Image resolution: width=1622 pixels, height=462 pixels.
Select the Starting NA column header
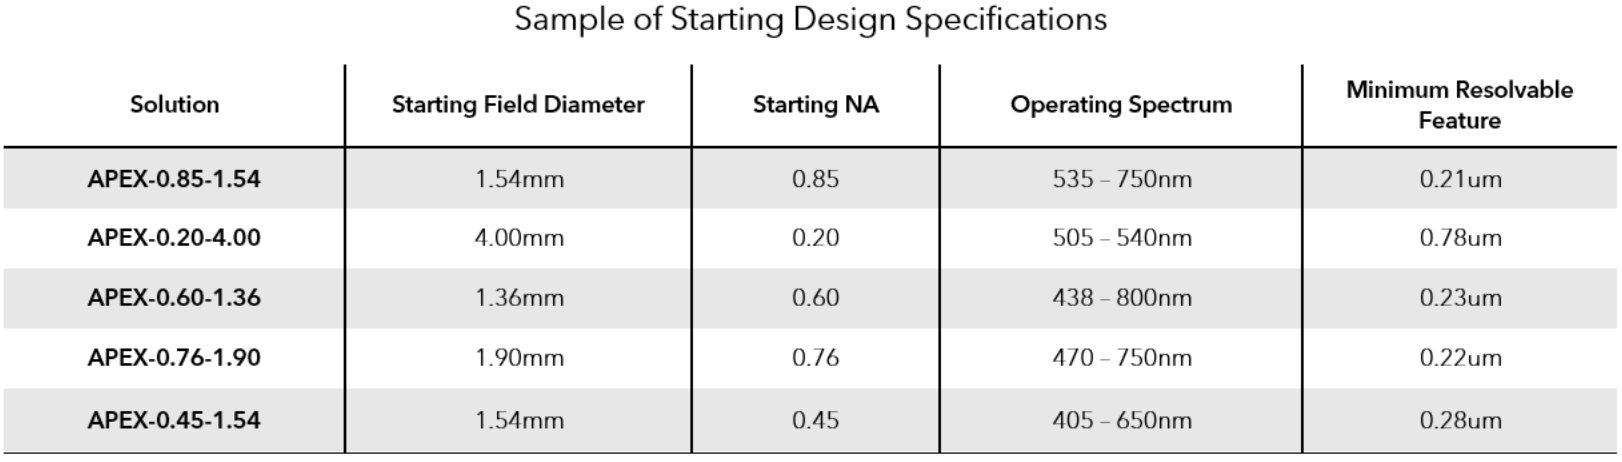coord(816,105)
